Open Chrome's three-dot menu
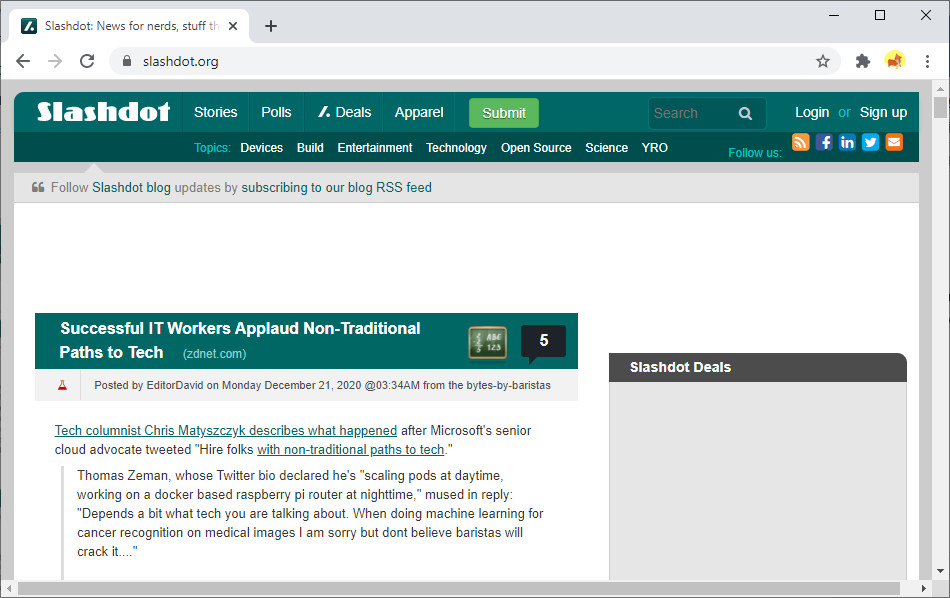The height and width of the screenshot is (598, 950). coord(927,61)
